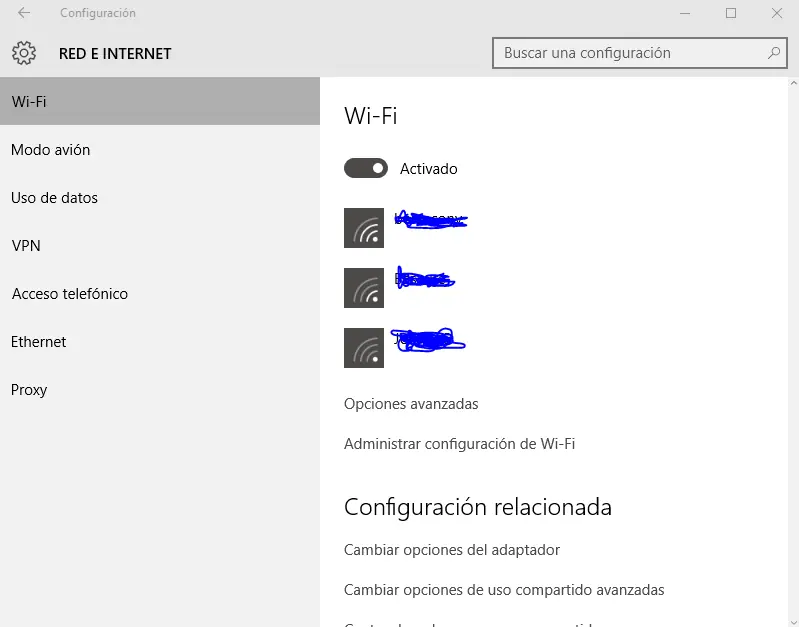Focus the Buscar una configuración search box
Screen dimensions: 799x627
pyautogui.click(x=640, y=53)
